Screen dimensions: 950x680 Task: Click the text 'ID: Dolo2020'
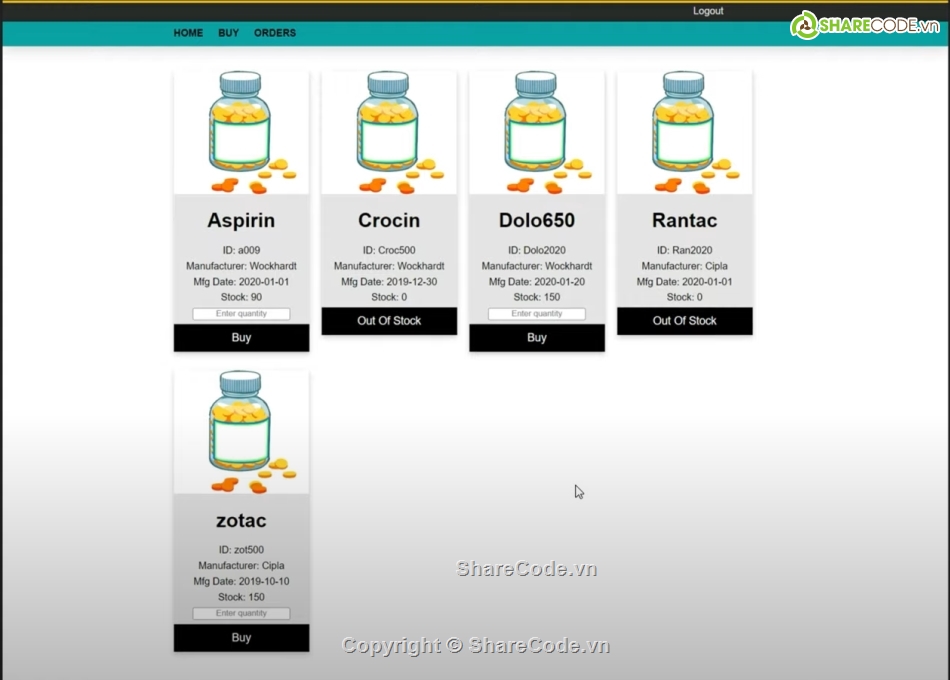537,250
